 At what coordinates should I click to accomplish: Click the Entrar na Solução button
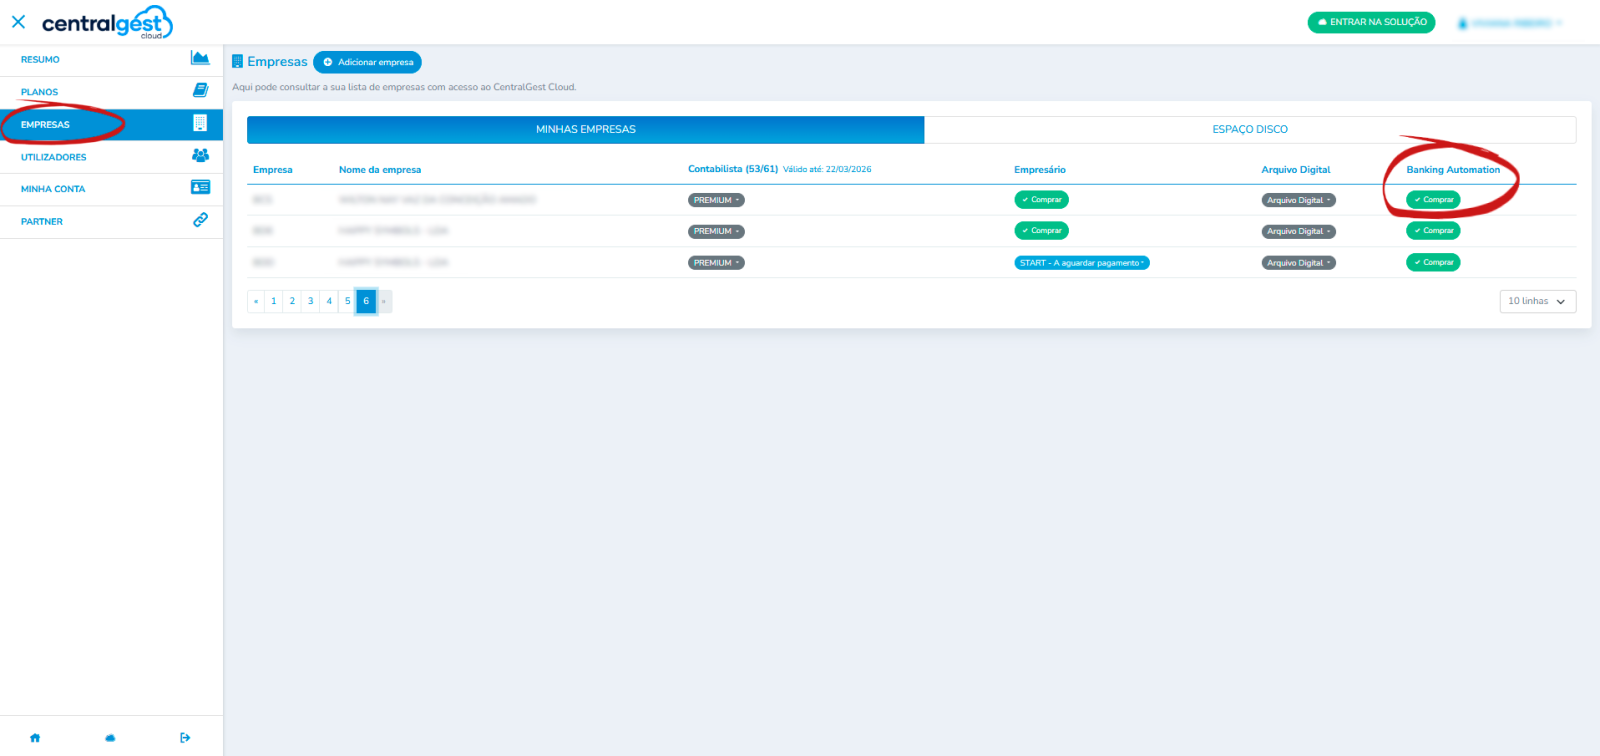pos(1371,22)
